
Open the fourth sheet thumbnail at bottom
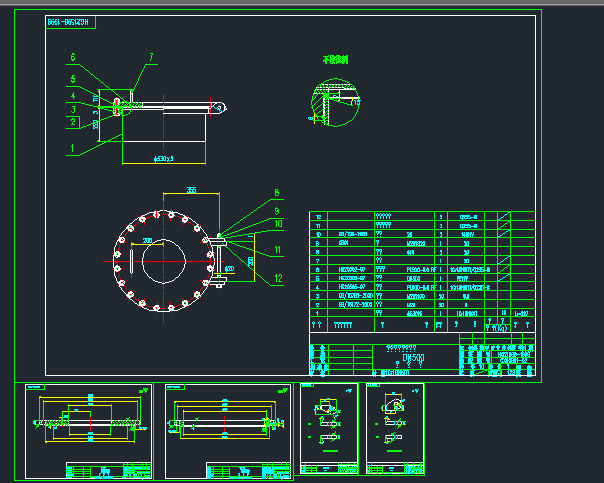pos(396,428)
